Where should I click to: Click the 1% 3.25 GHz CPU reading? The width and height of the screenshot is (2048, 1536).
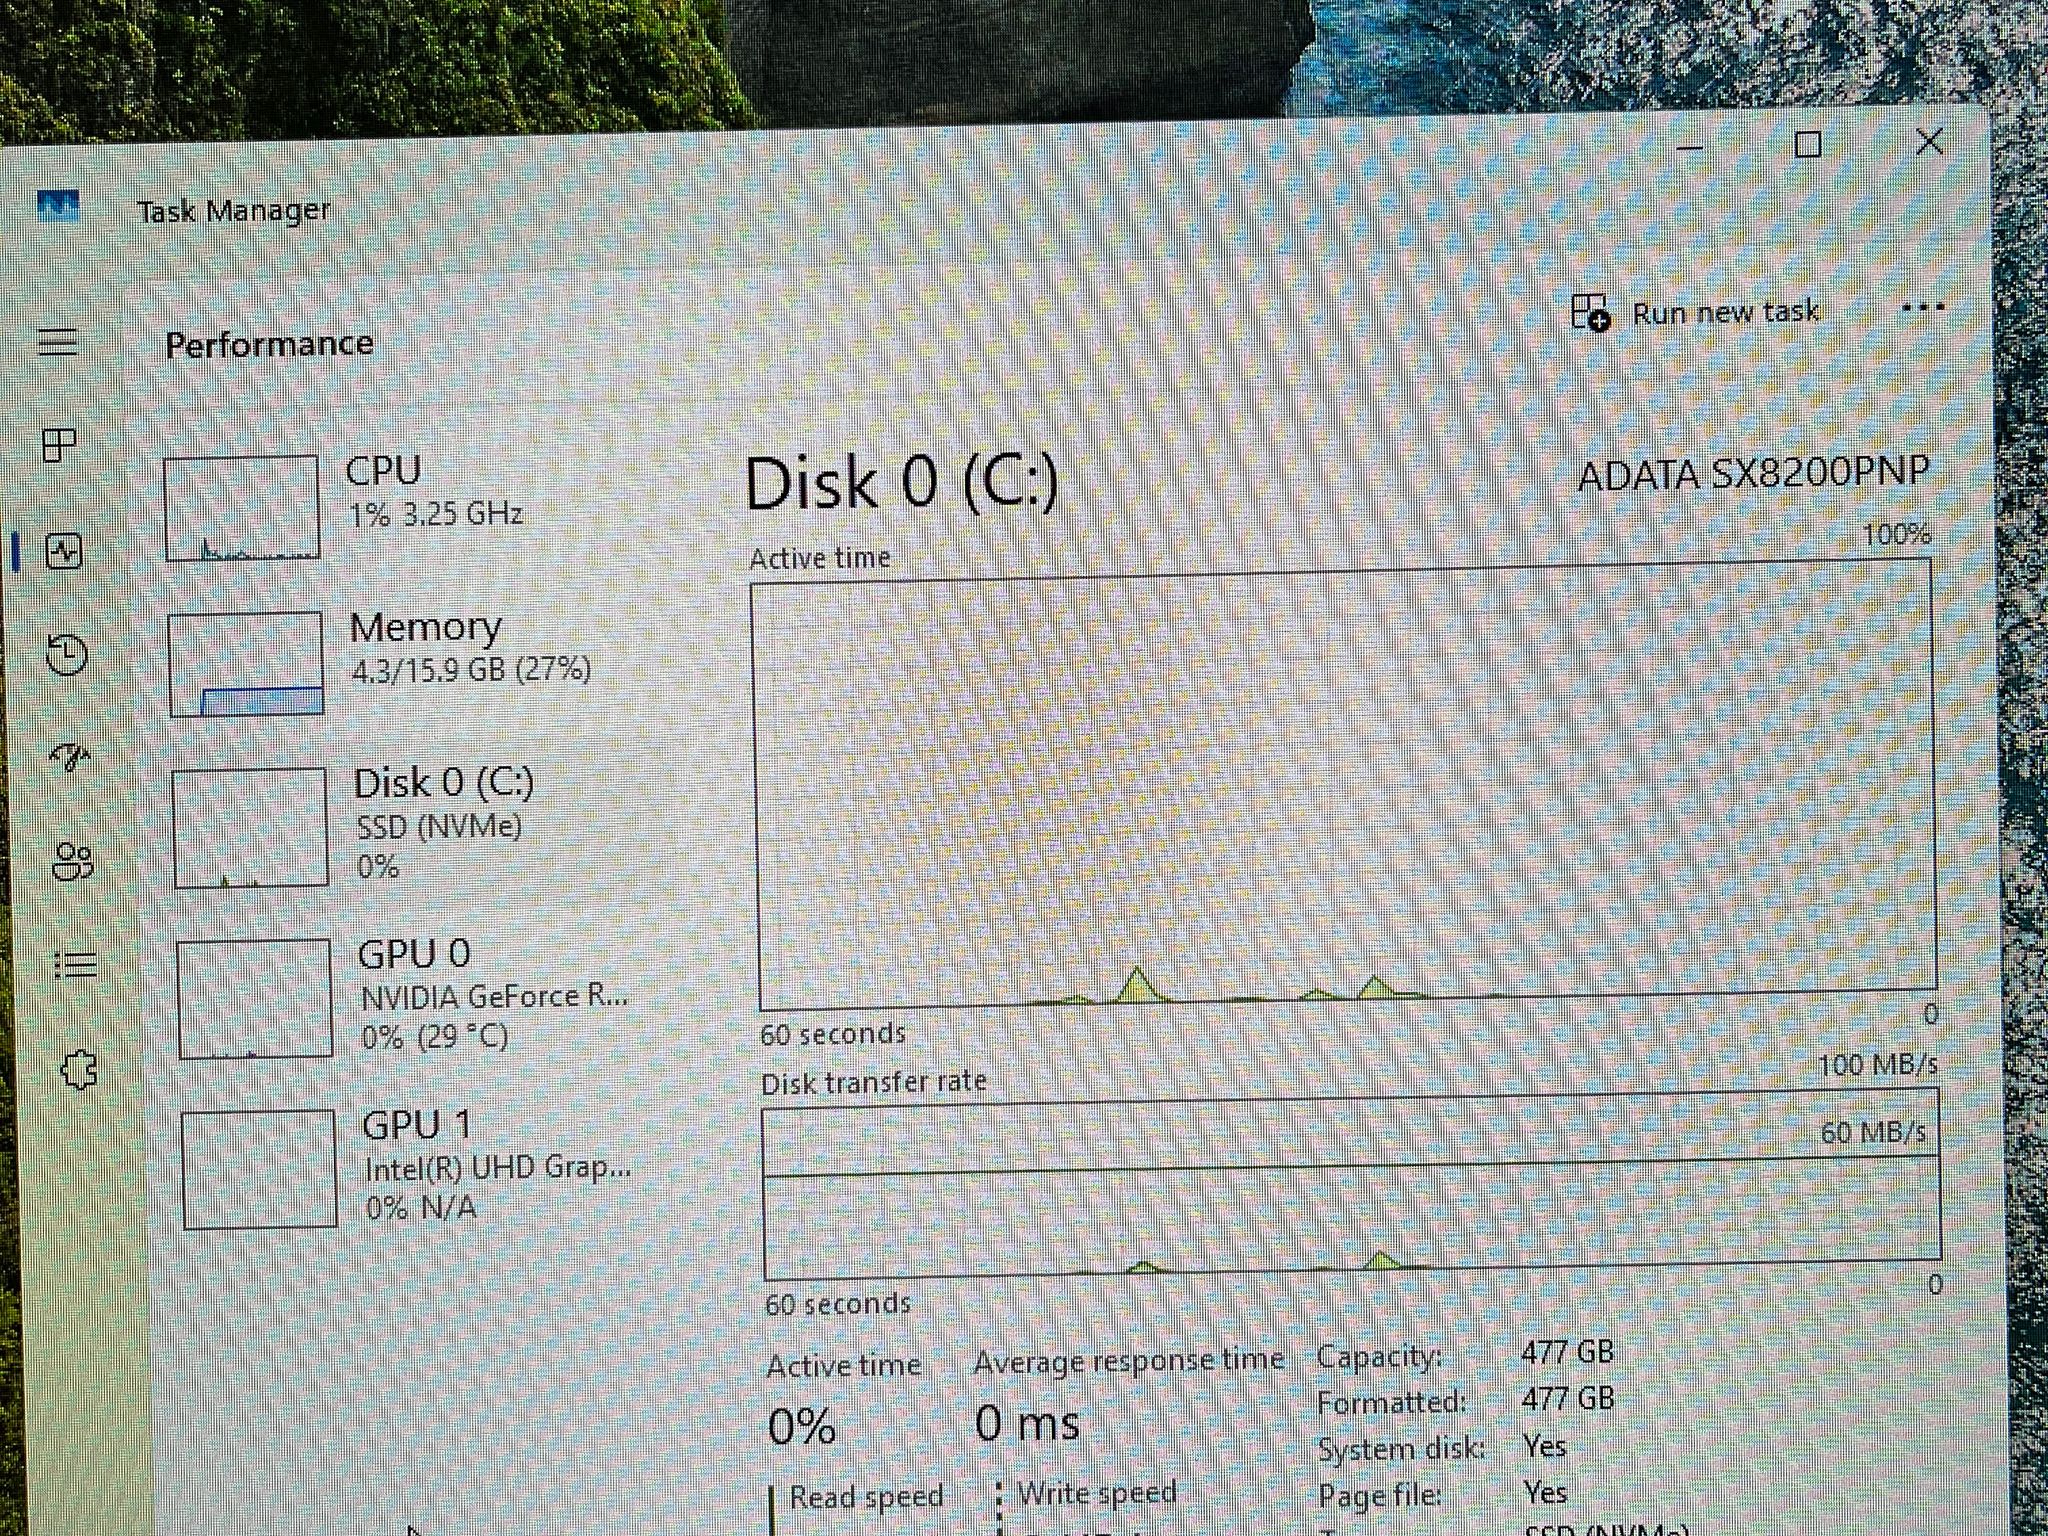(x=435, y=514)
